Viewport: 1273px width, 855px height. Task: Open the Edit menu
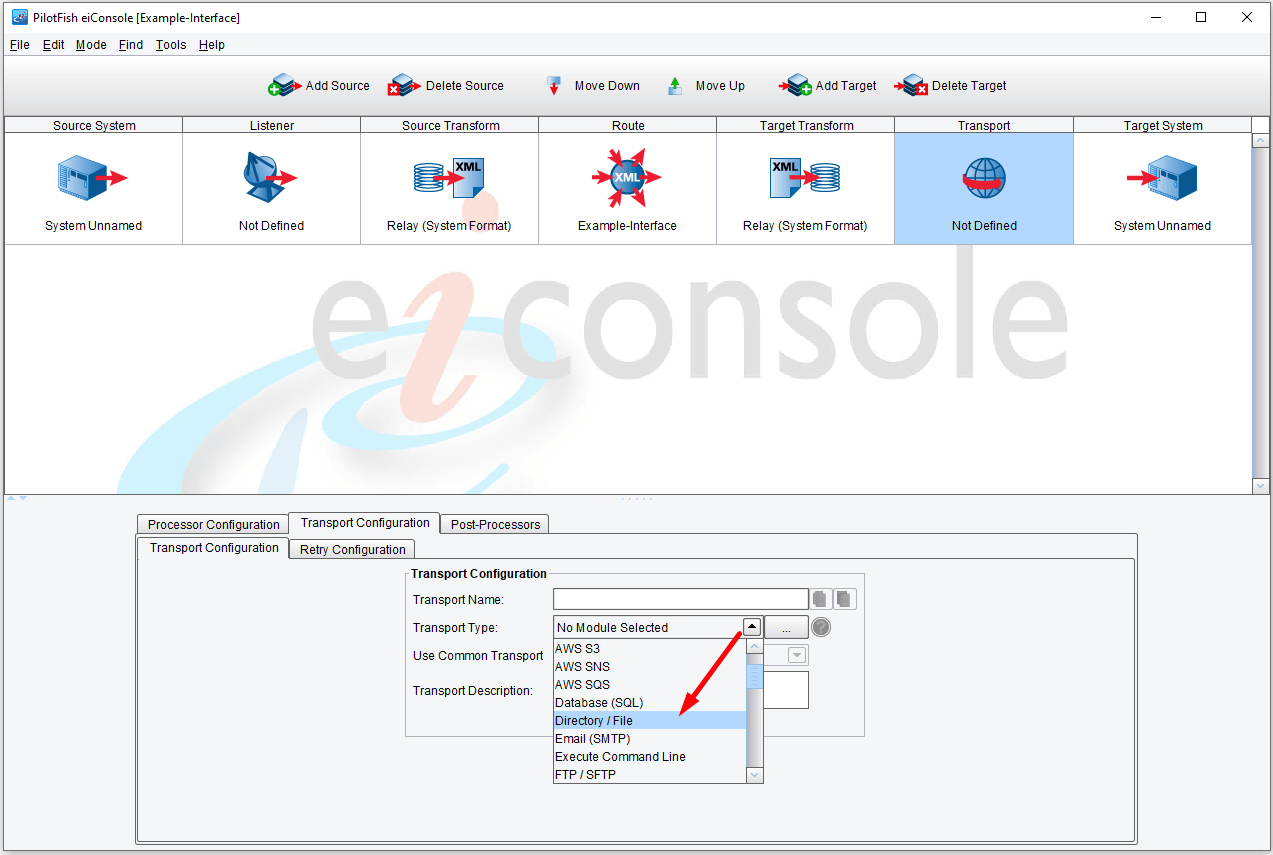(54, 45)
